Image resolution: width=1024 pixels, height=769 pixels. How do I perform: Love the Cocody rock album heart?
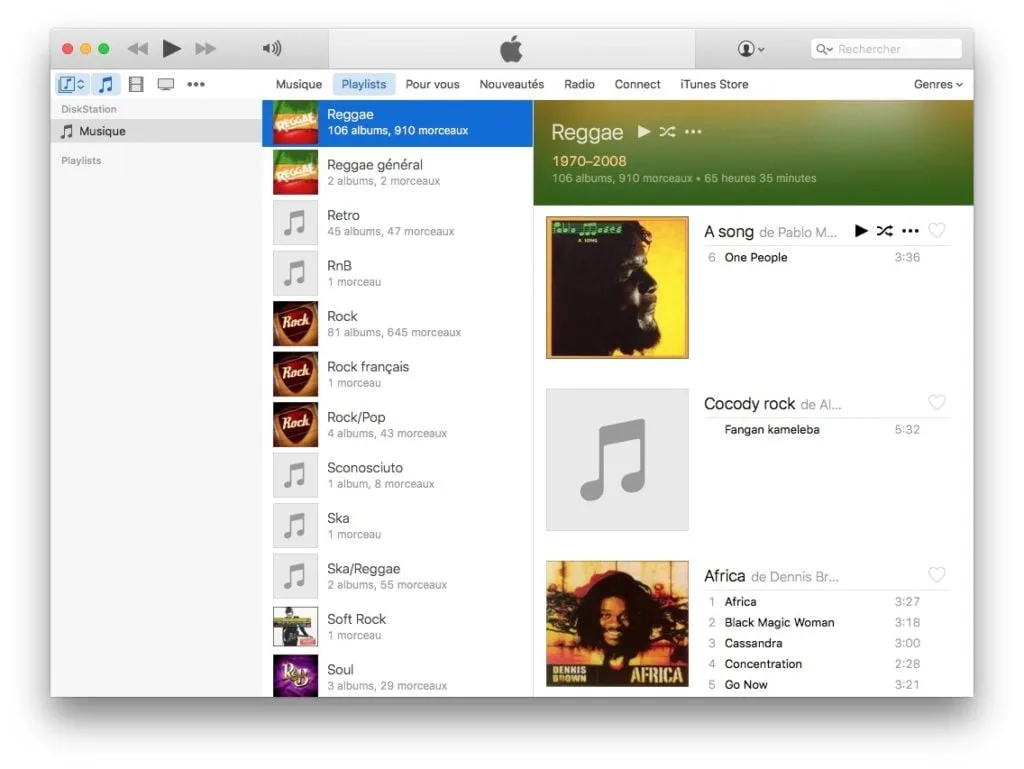point(936,403)
